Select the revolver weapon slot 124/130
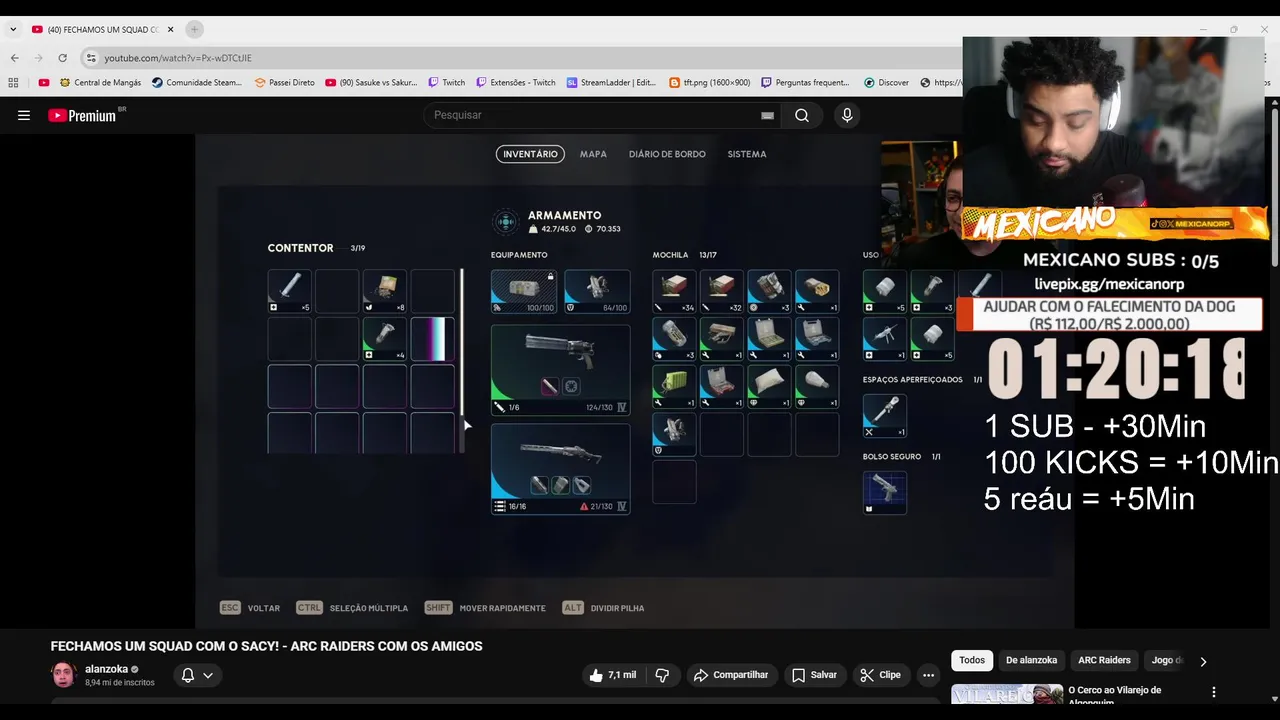The image size is (1280, 720). pos(560,369)
